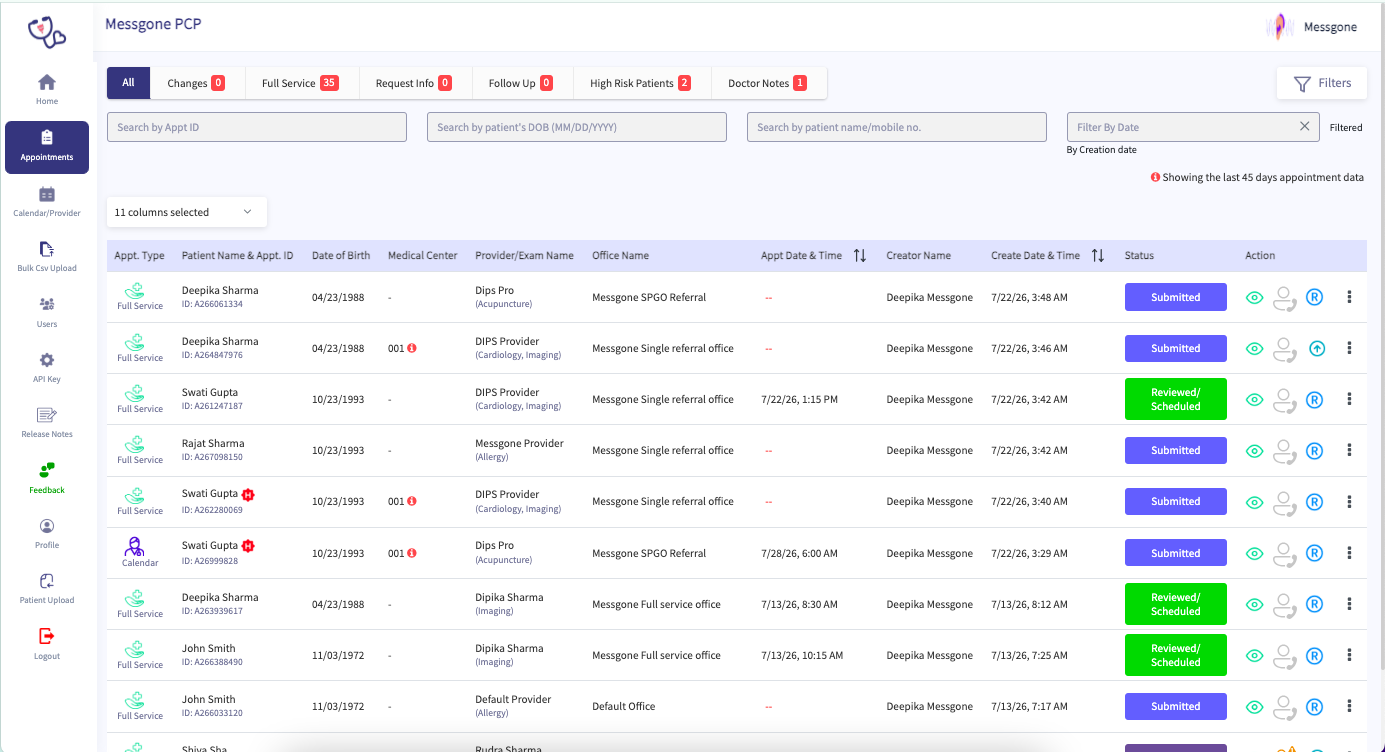Open the Doctor Notes tab

[768, 83]
